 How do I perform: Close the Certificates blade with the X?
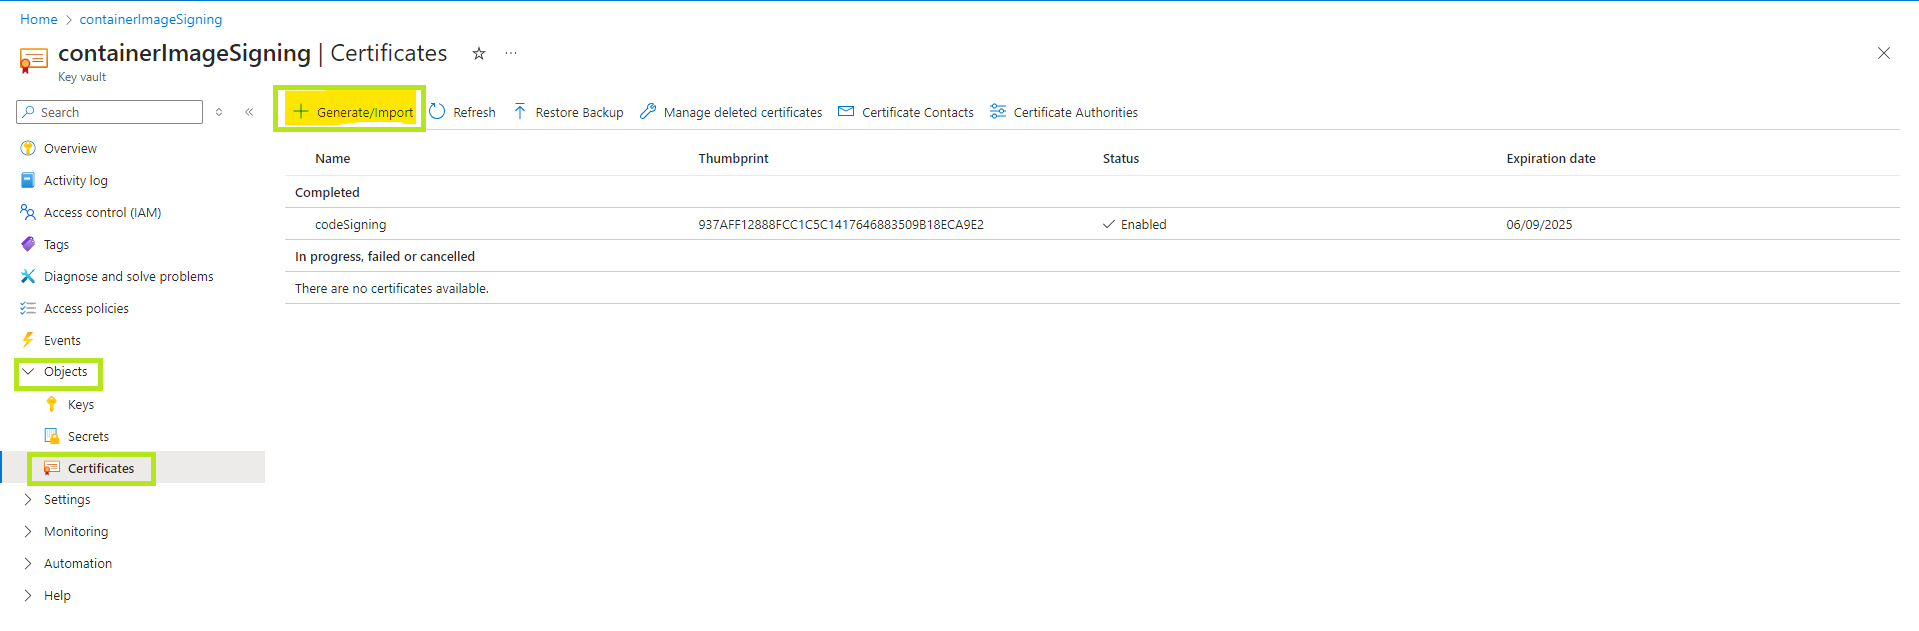(1884, 53)
